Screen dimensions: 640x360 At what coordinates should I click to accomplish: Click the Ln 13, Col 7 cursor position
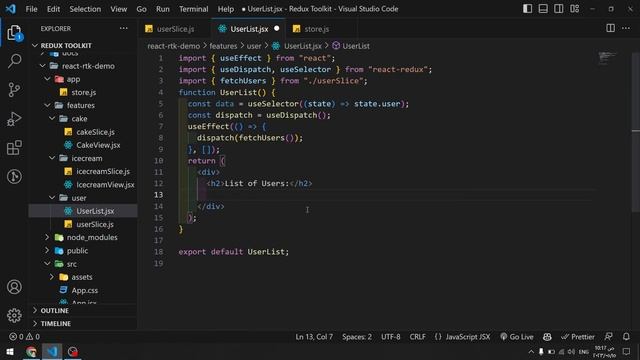coord(314,337)
